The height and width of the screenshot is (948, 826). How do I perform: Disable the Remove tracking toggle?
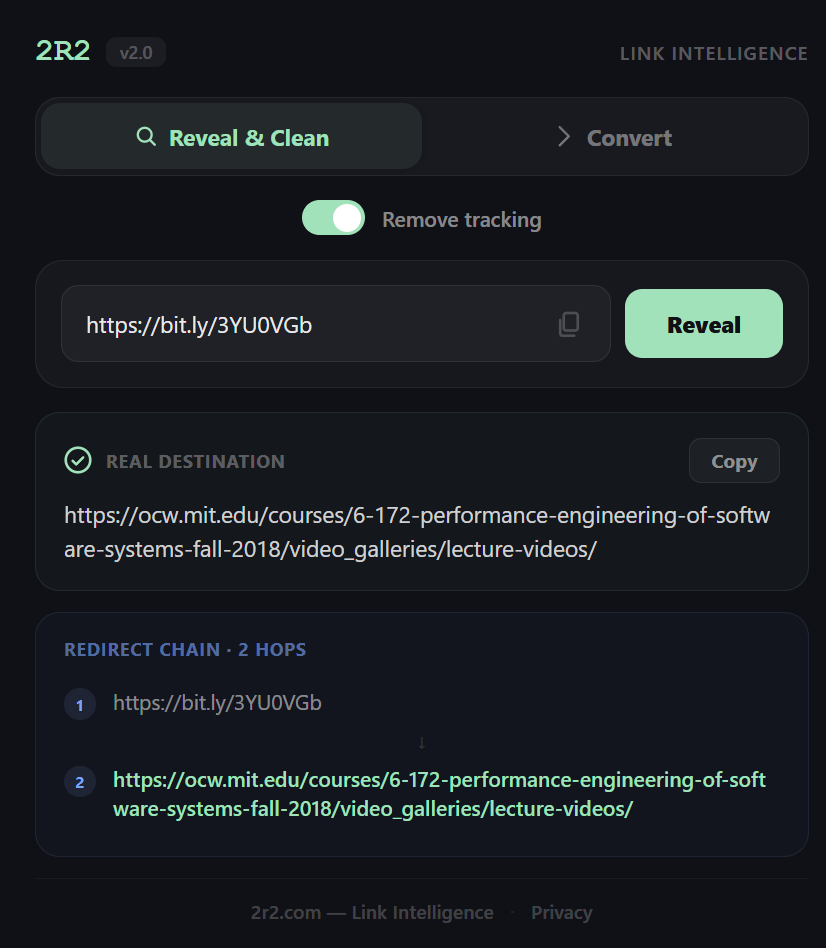coord(333,217)
